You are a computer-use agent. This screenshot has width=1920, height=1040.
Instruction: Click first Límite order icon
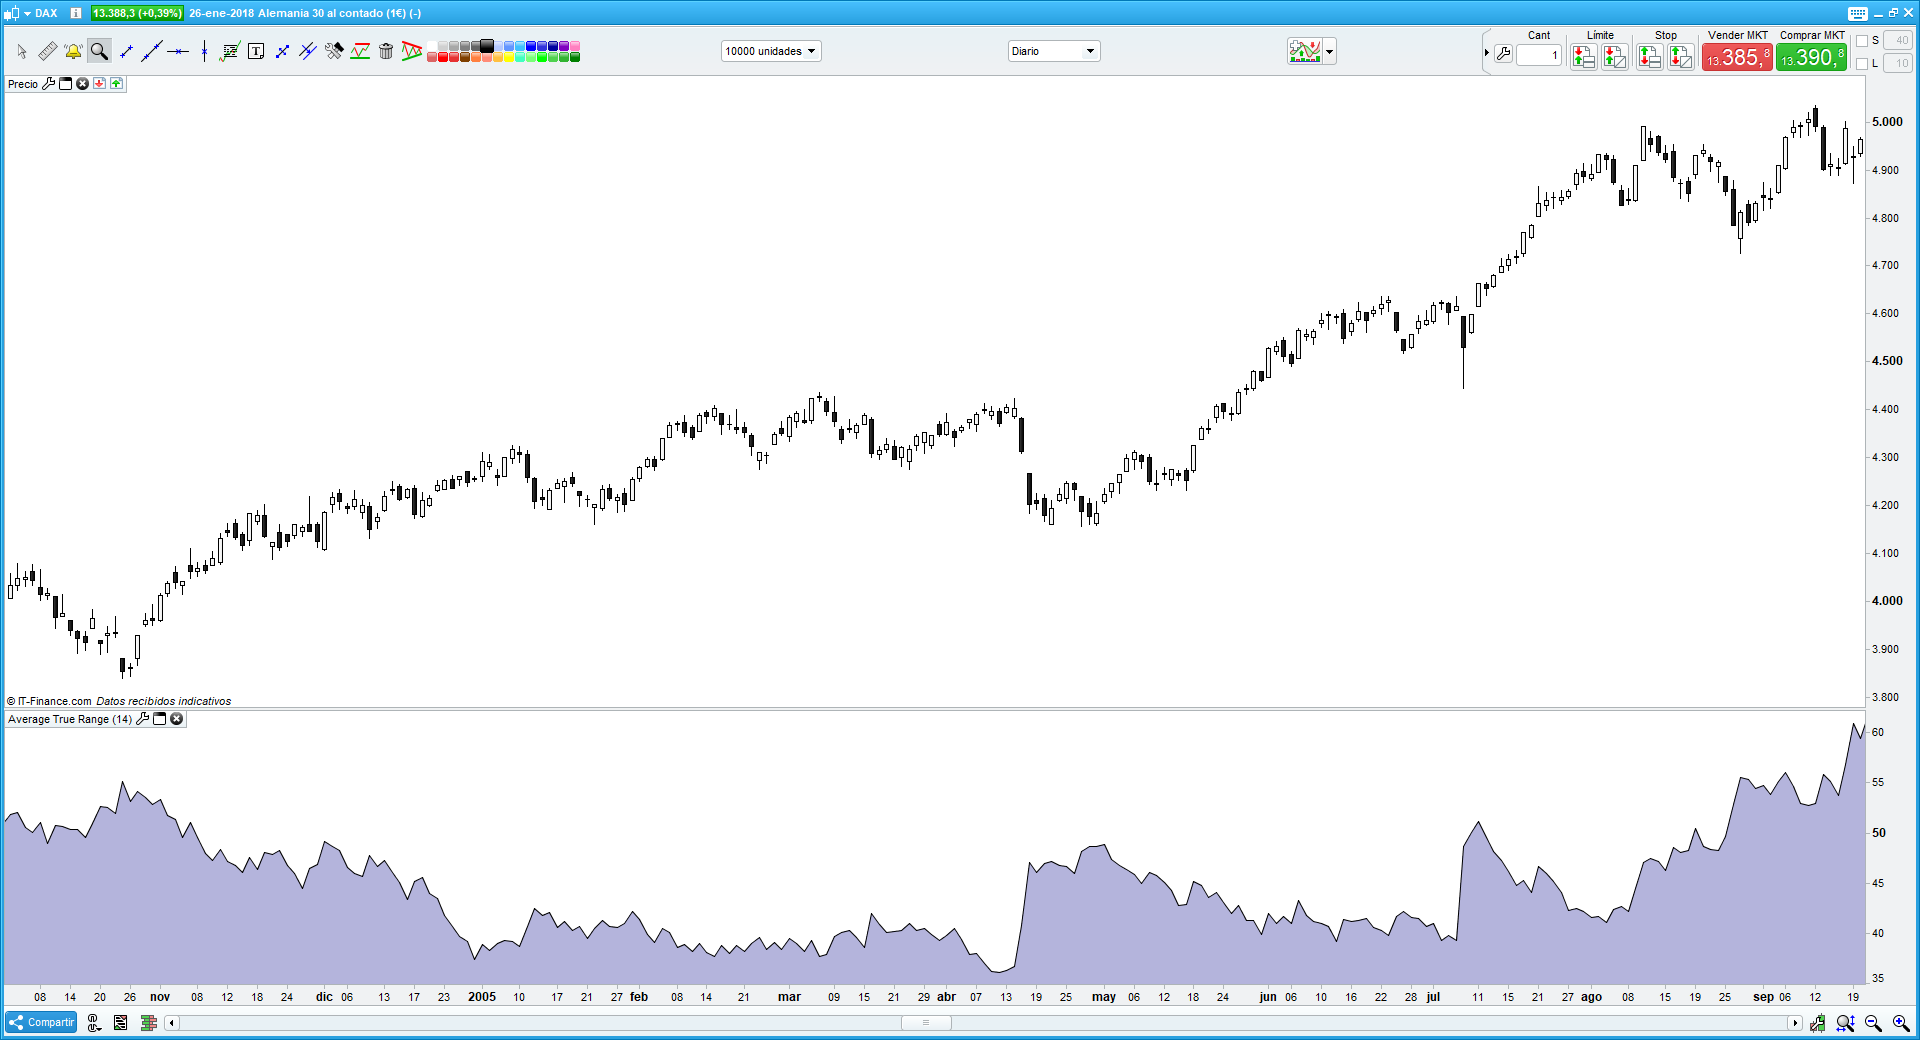tap(1583, 57)
